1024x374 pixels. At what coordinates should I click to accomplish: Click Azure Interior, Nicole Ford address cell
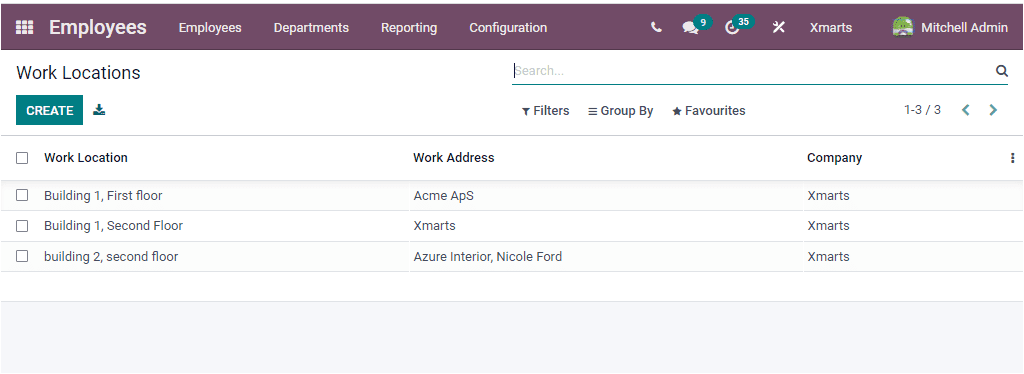488,257
